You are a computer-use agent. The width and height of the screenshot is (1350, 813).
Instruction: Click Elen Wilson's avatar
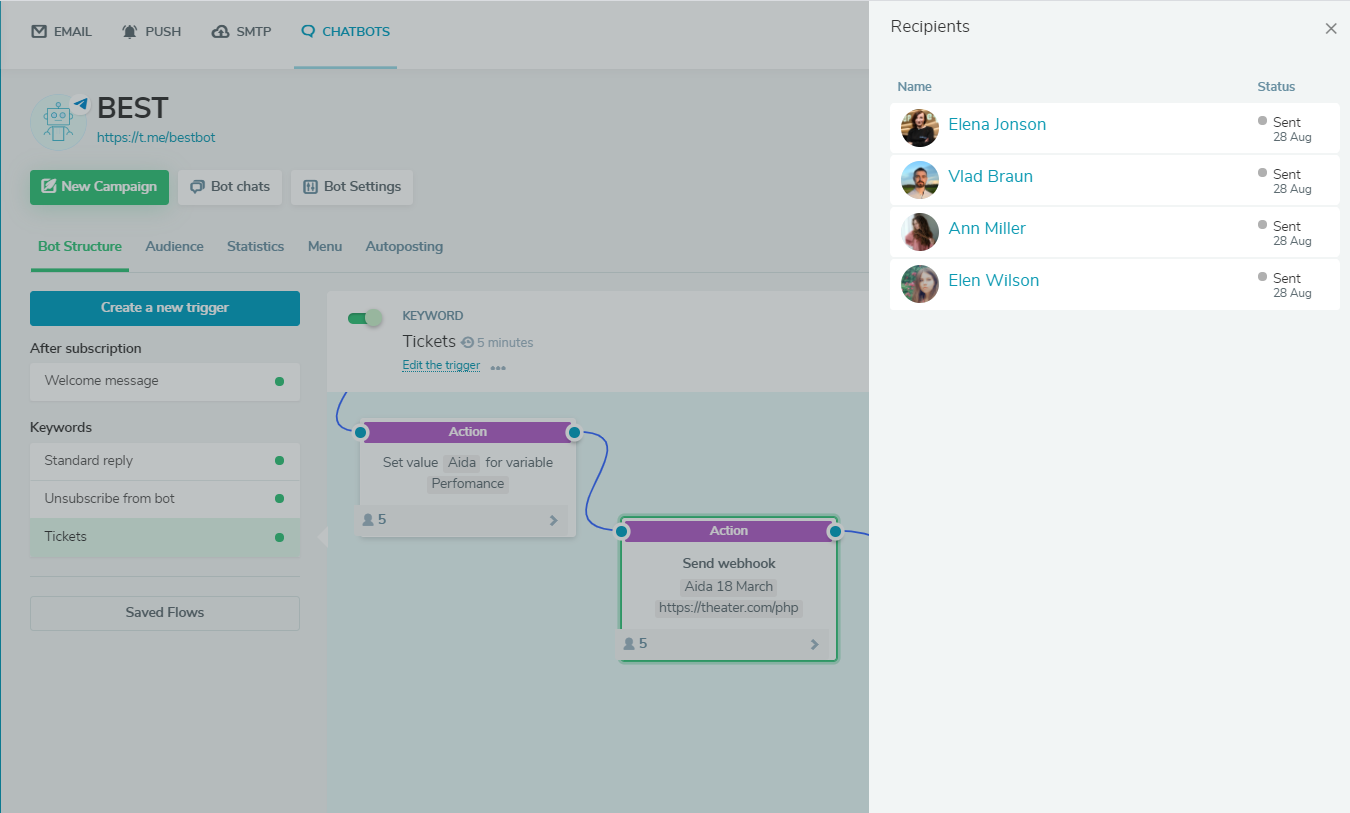tap(920, 284)
